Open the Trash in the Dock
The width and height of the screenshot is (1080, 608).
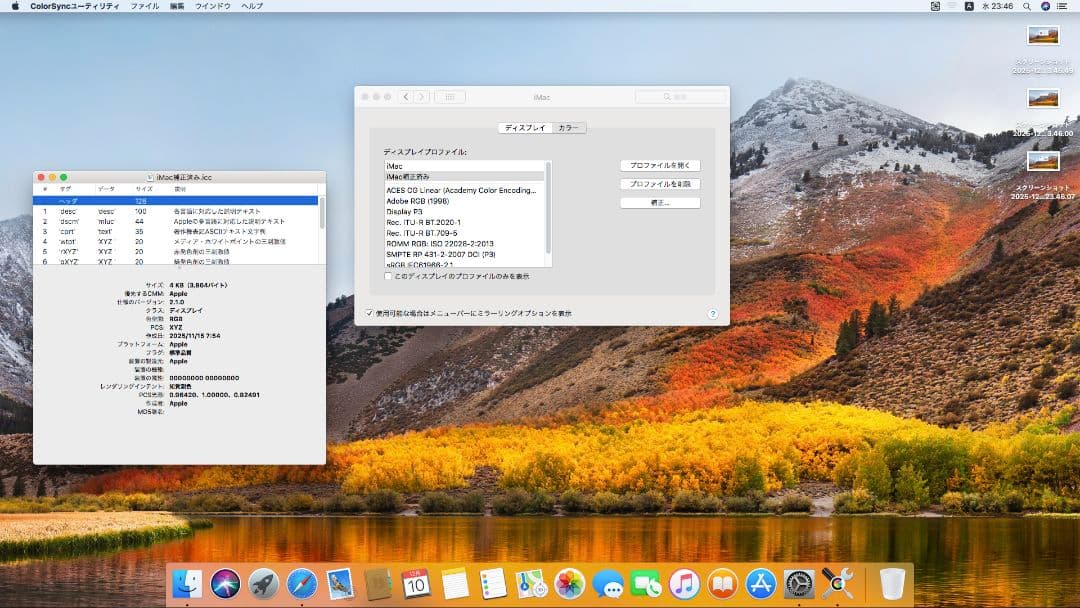pyautogui.click(x=892, y=583)
